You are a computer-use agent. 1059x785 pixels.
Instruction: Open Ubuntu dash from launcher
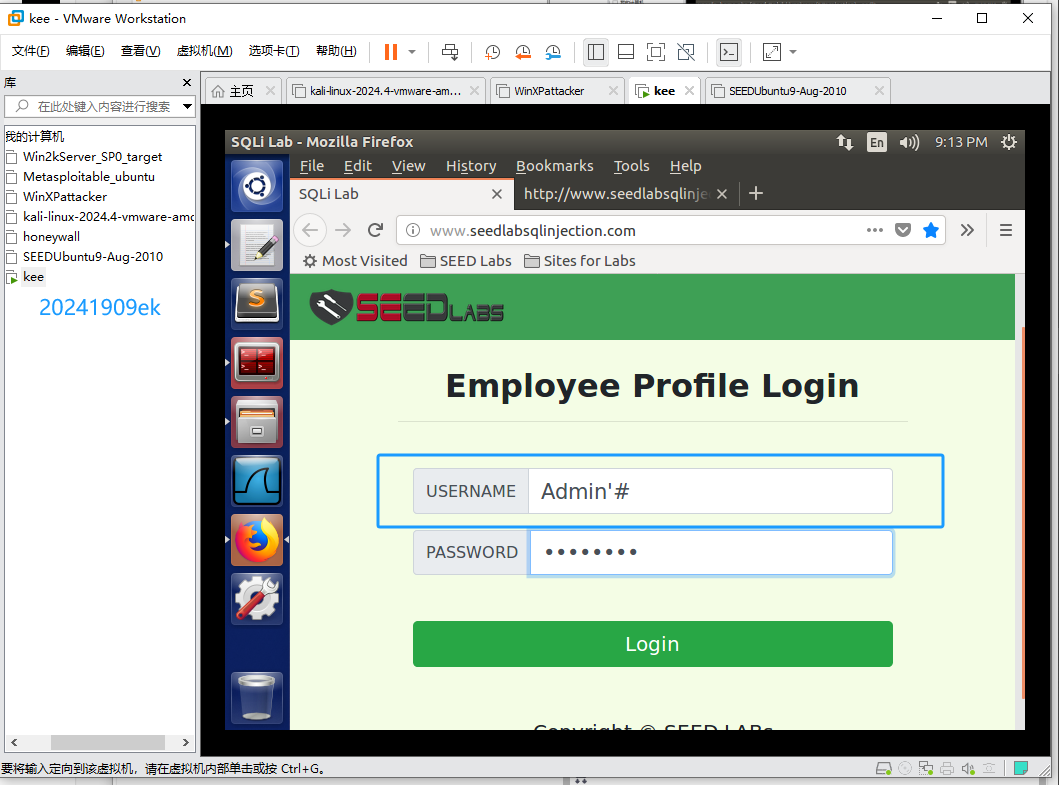point(257,186)
